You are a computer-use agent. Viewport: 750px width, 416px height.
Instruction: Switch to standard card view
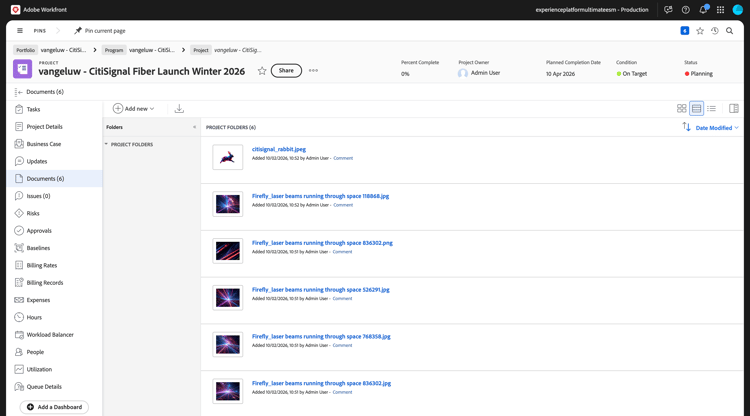point(696,109)
